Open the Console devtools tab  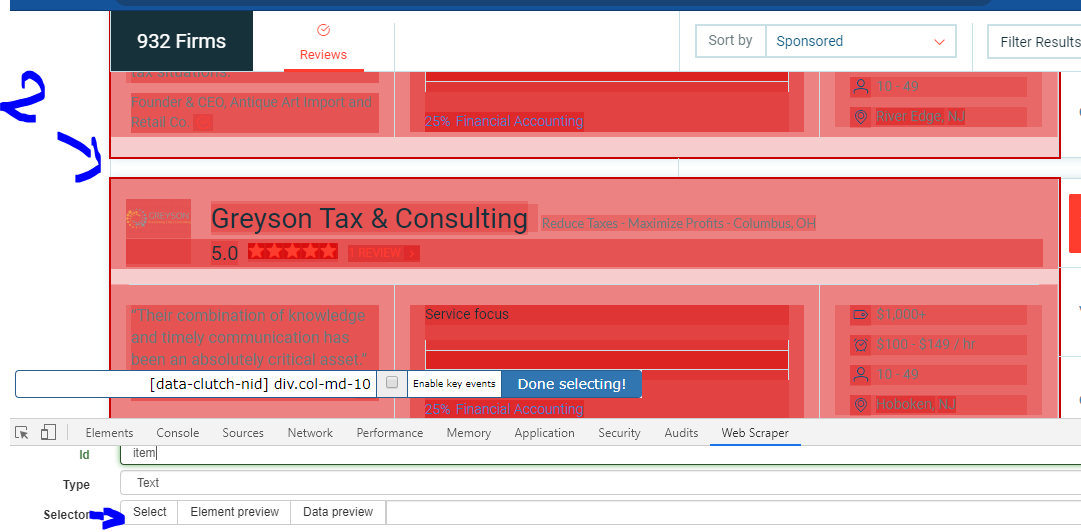click(178, 433)
